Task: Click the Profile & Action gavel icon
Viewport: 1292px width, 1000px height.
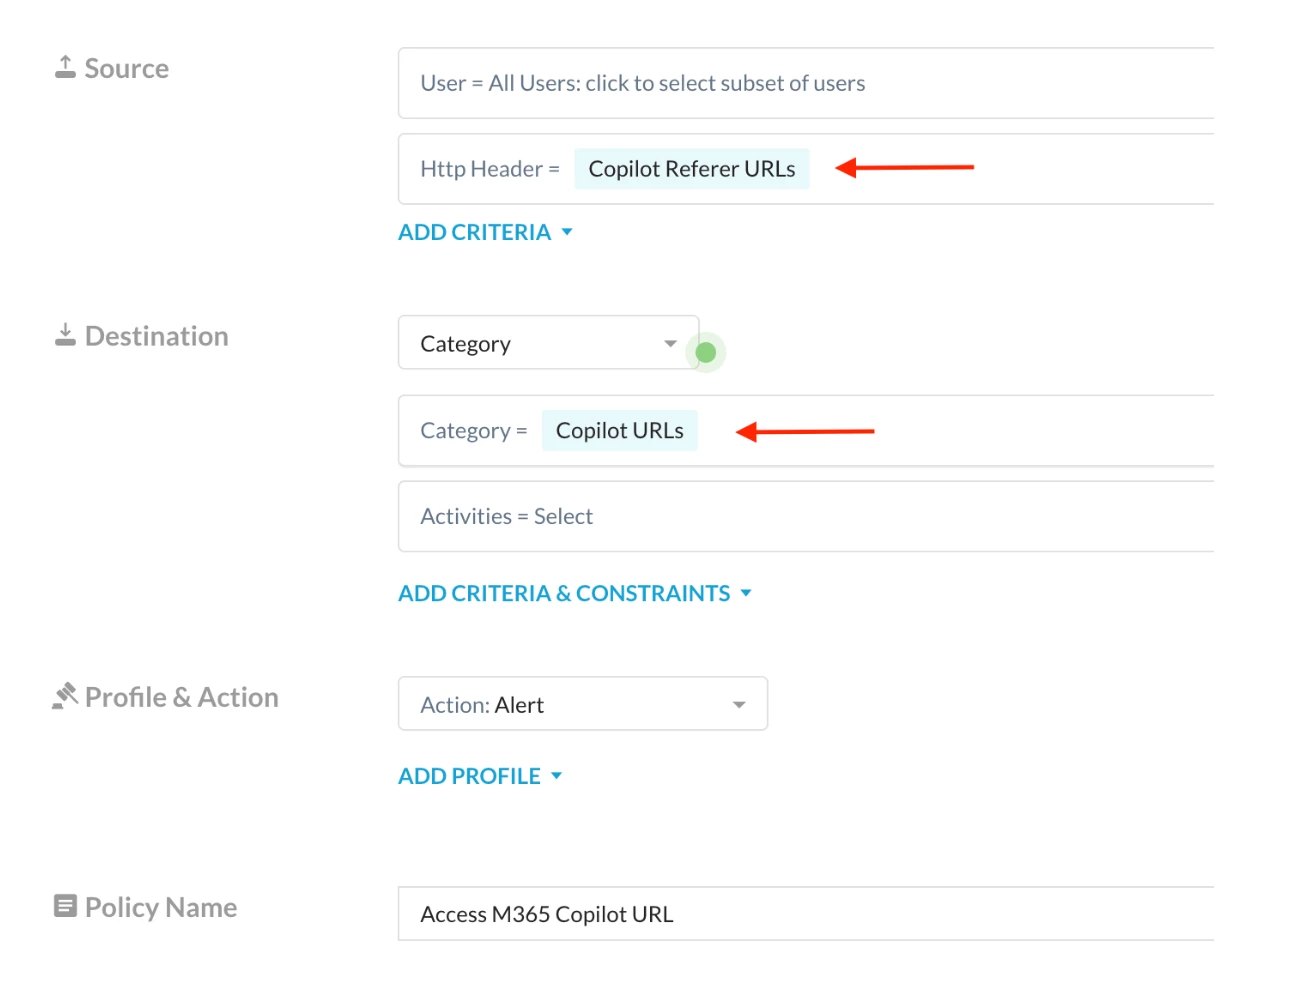Action: point(65,696)
